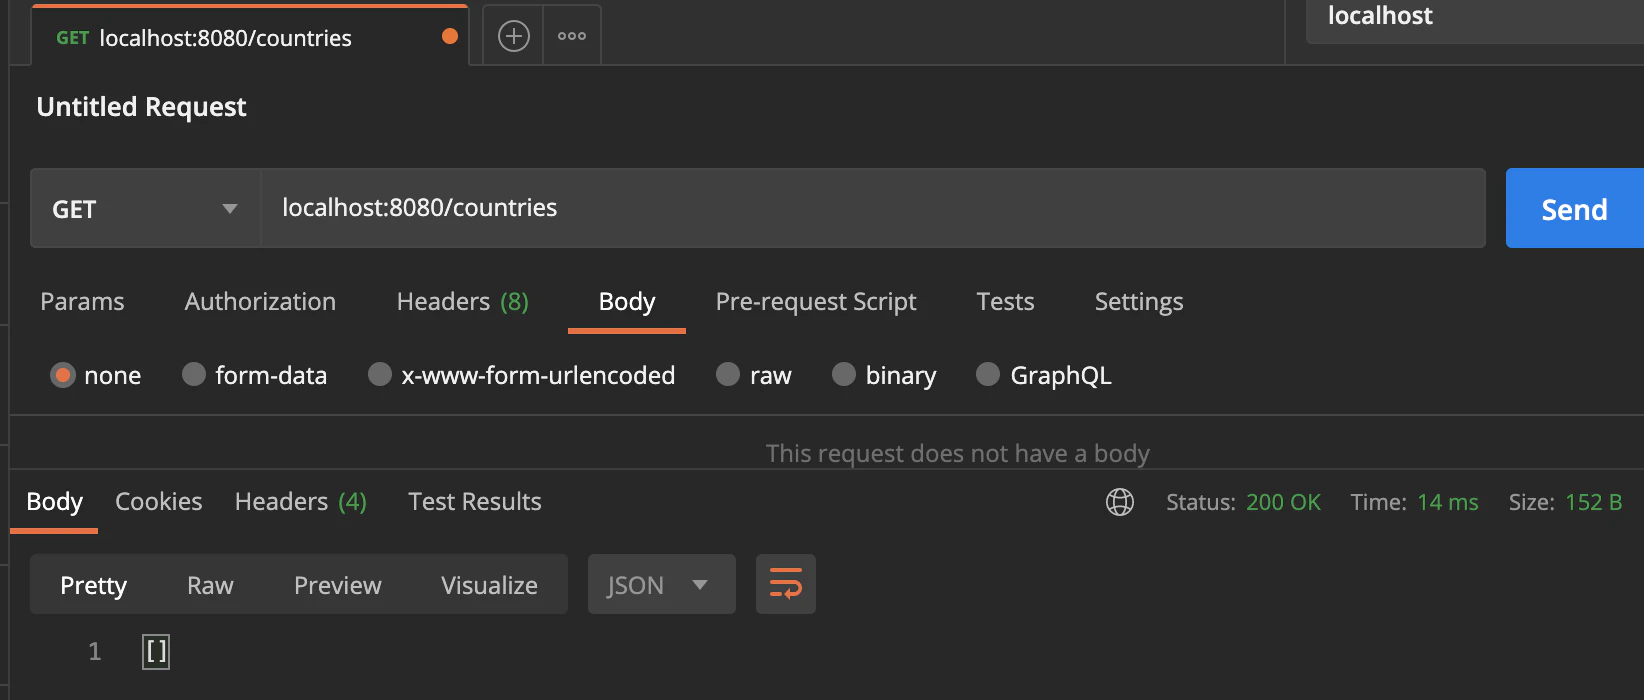Image resolution: width=1644 pixels, height=700 pixels.
Task: Click the unsaved orange dot on request tab
Action: coord(450,37)
